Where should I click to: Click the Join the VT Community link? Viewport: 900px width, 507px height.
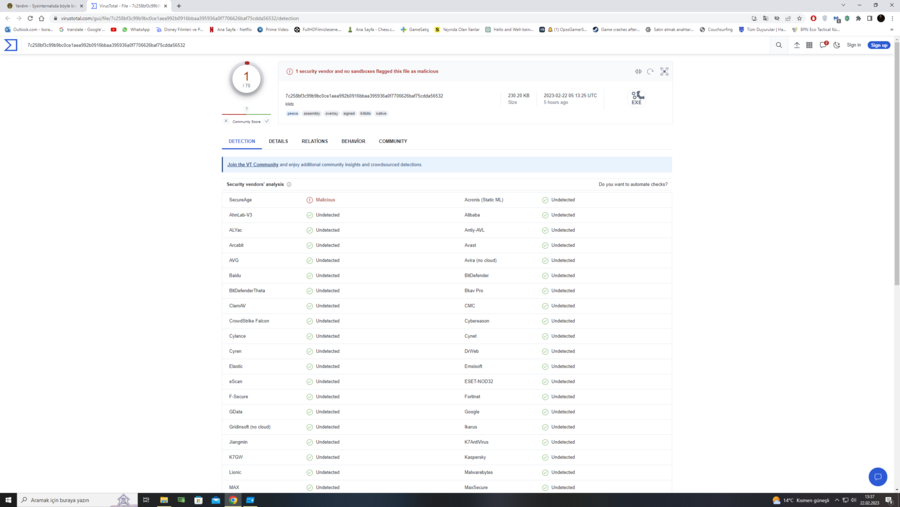[x=252, y=164]
